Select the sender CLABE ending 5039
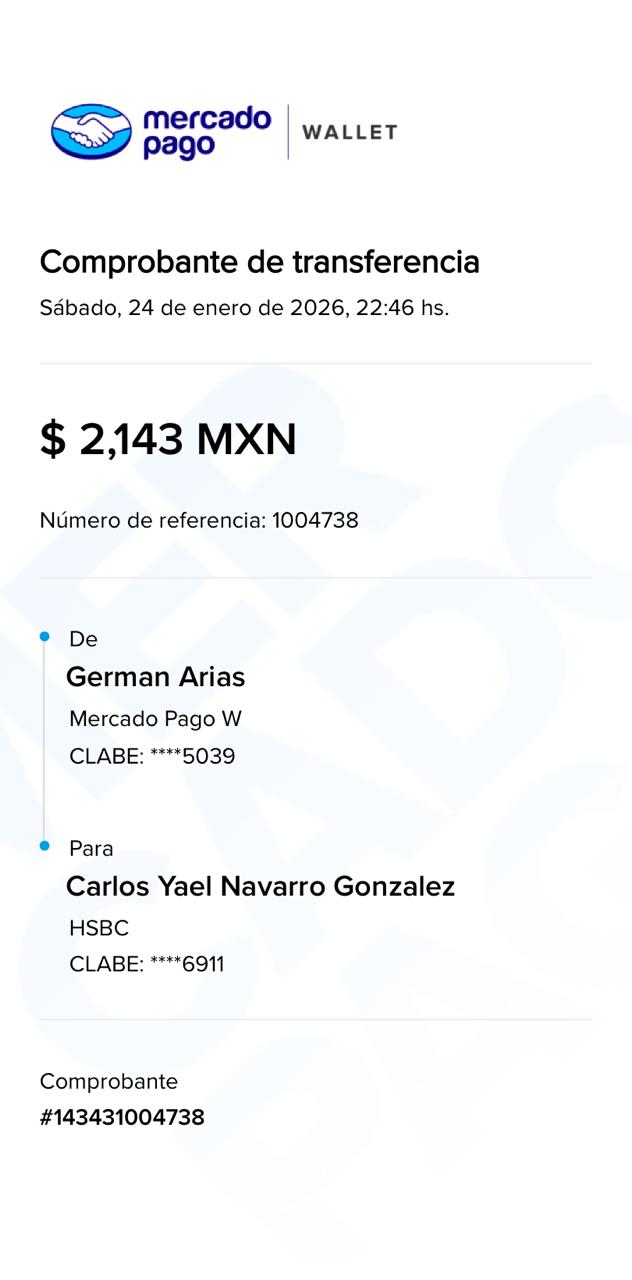 pos(152,756)
